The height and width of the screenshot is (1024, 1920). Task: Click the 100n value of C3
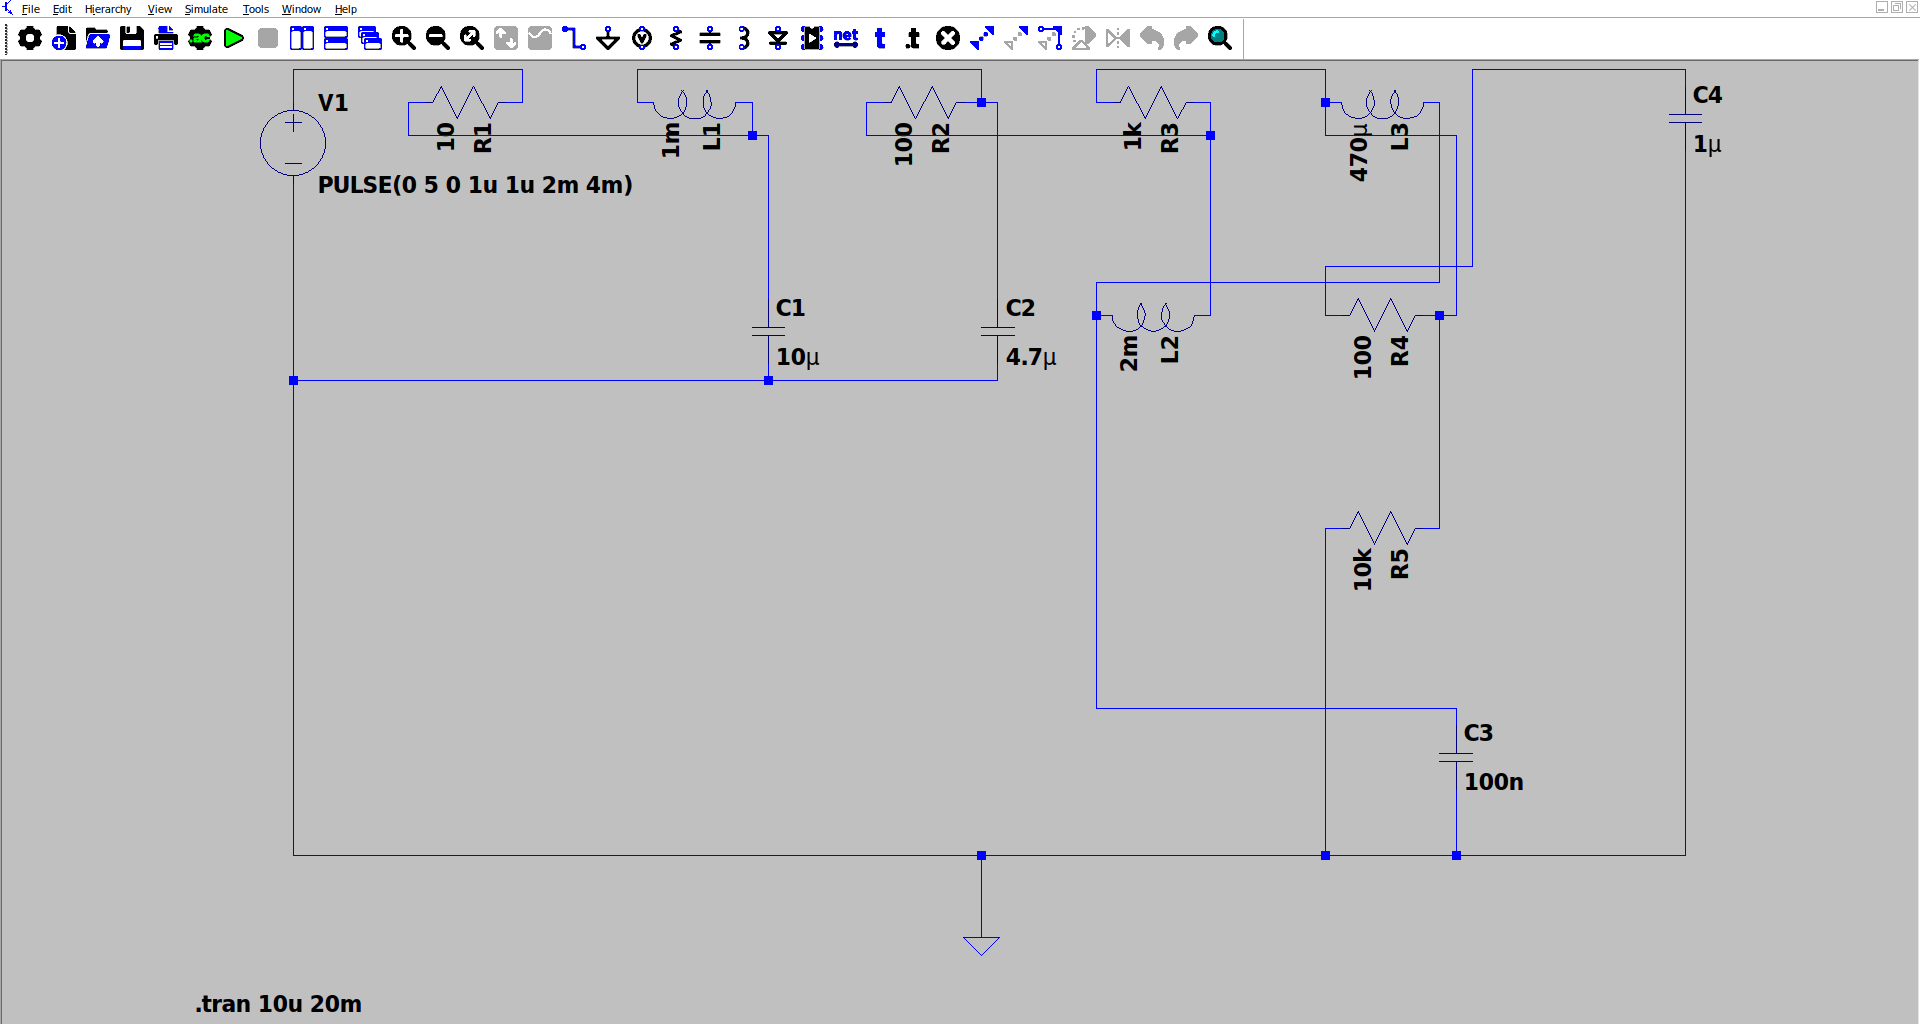click(1494, 782)
